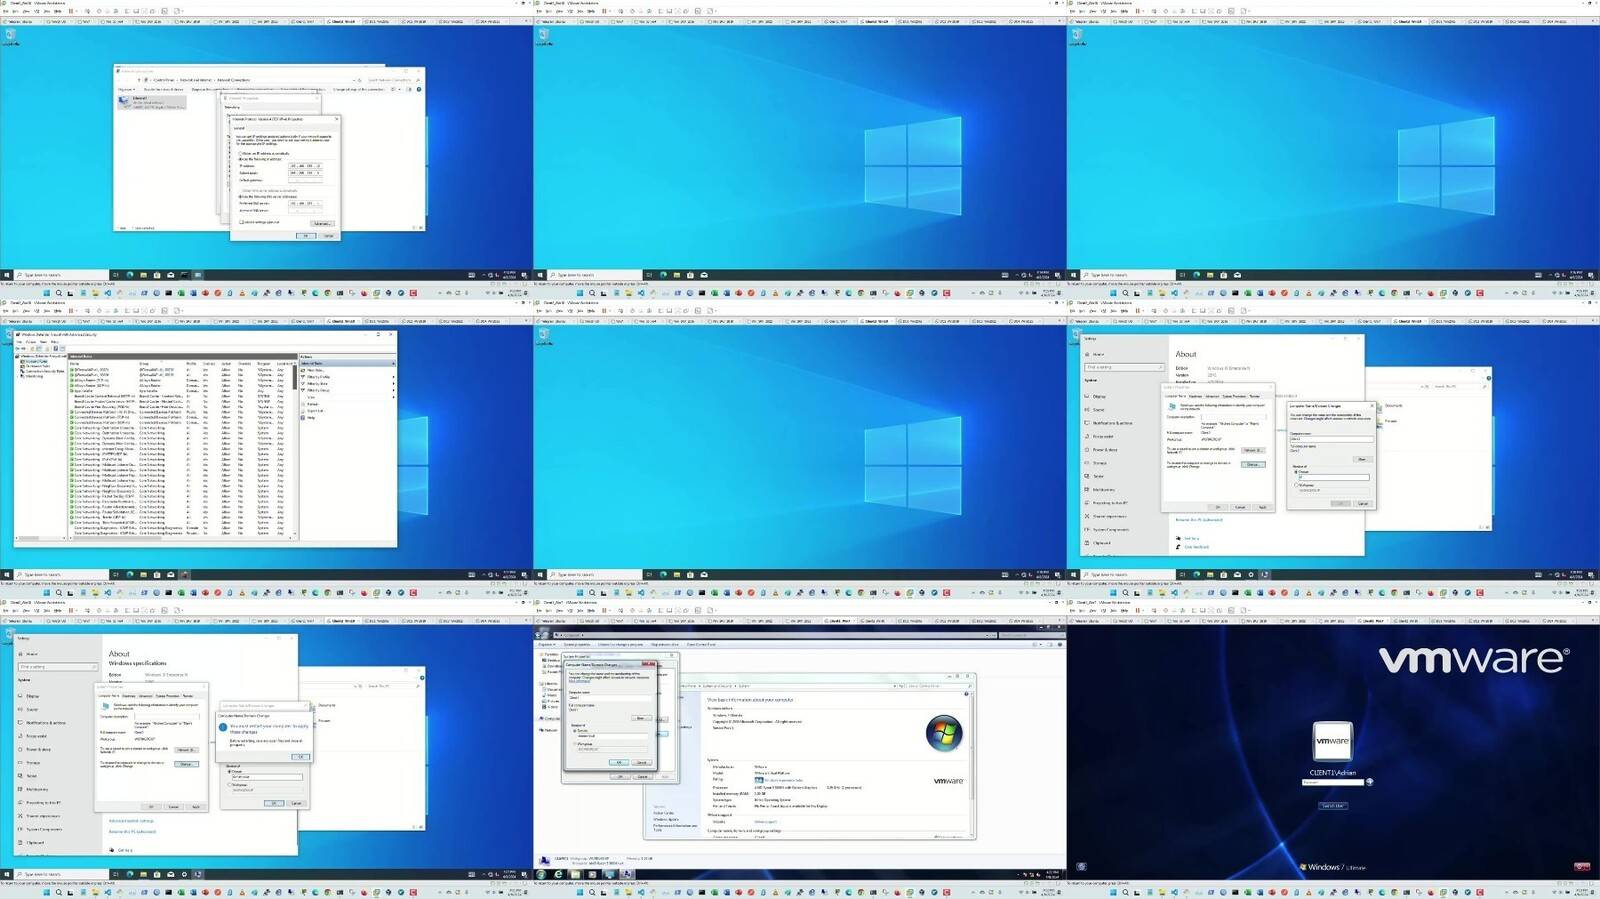The width and height of the screenshot is (1600, 899).
Task: Confirm OK in IPv4 Properties dialog
Action: point(305,235)
